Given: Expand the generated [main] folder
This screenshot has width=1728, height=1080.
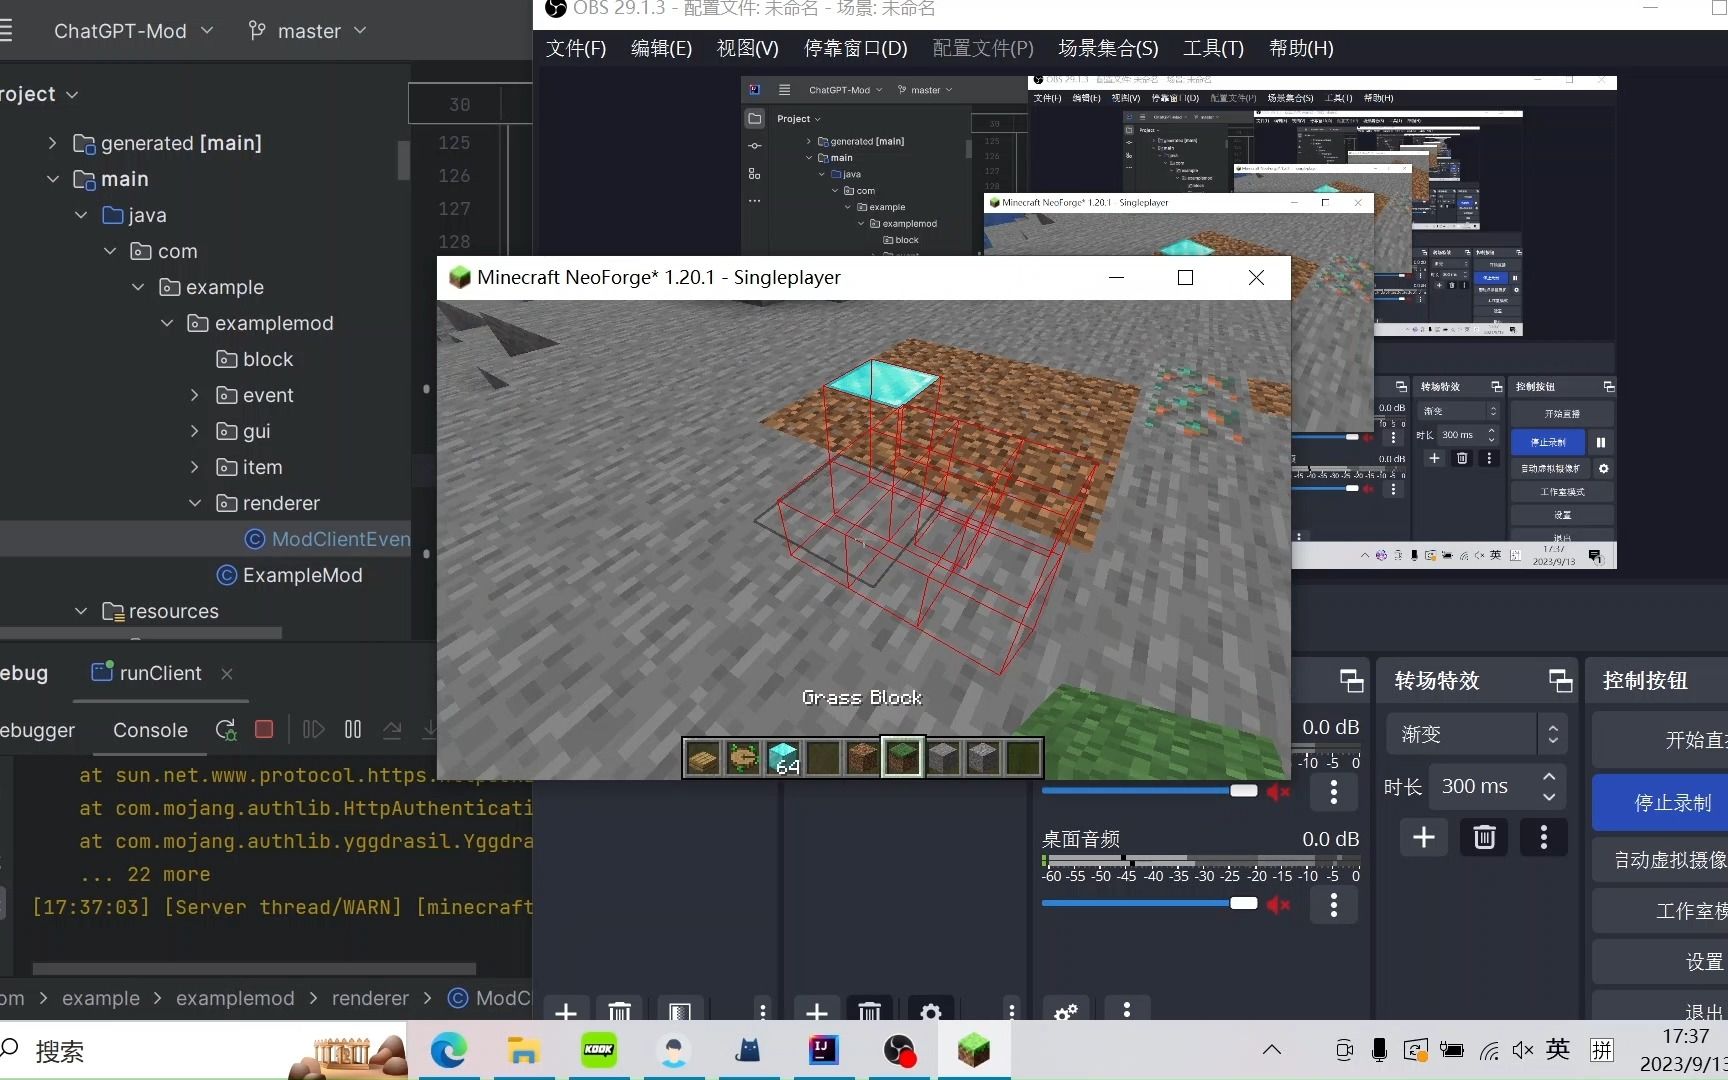Looking at the screenshot, I should pos(52,143).
